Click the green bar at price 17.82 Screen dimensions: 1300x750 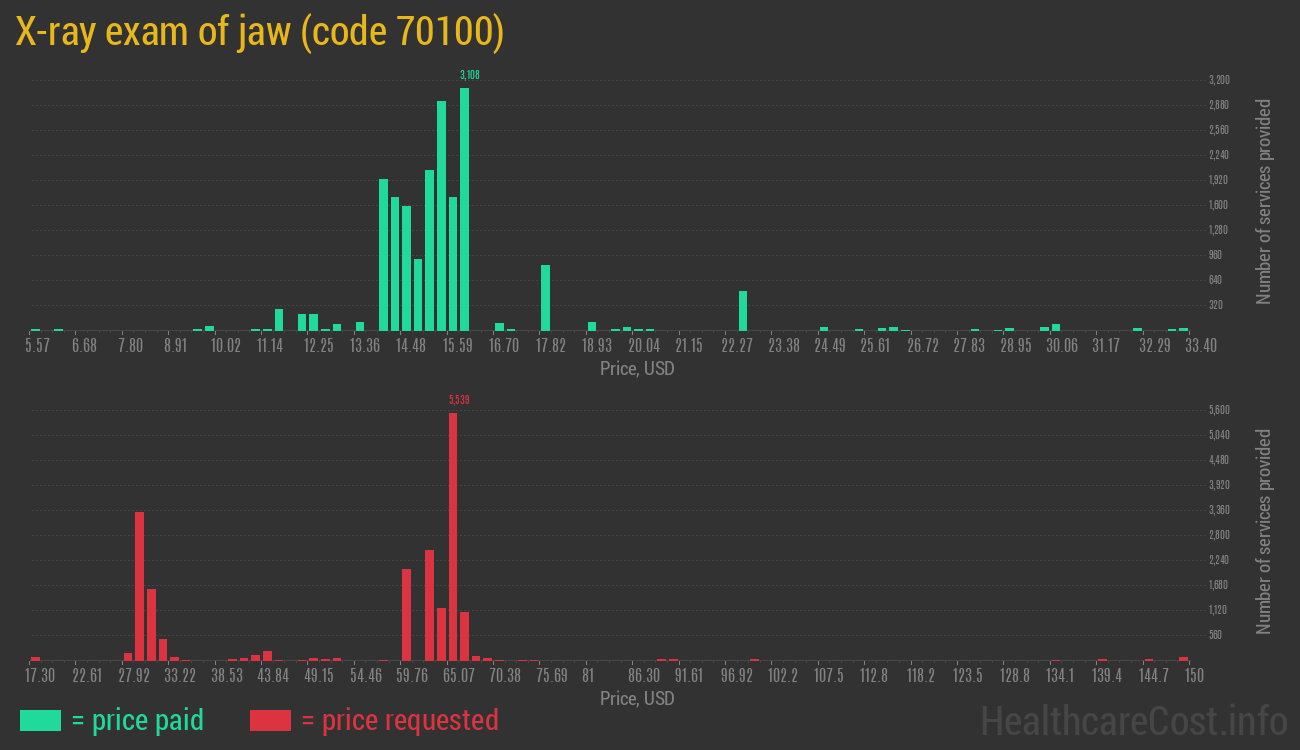545,297
